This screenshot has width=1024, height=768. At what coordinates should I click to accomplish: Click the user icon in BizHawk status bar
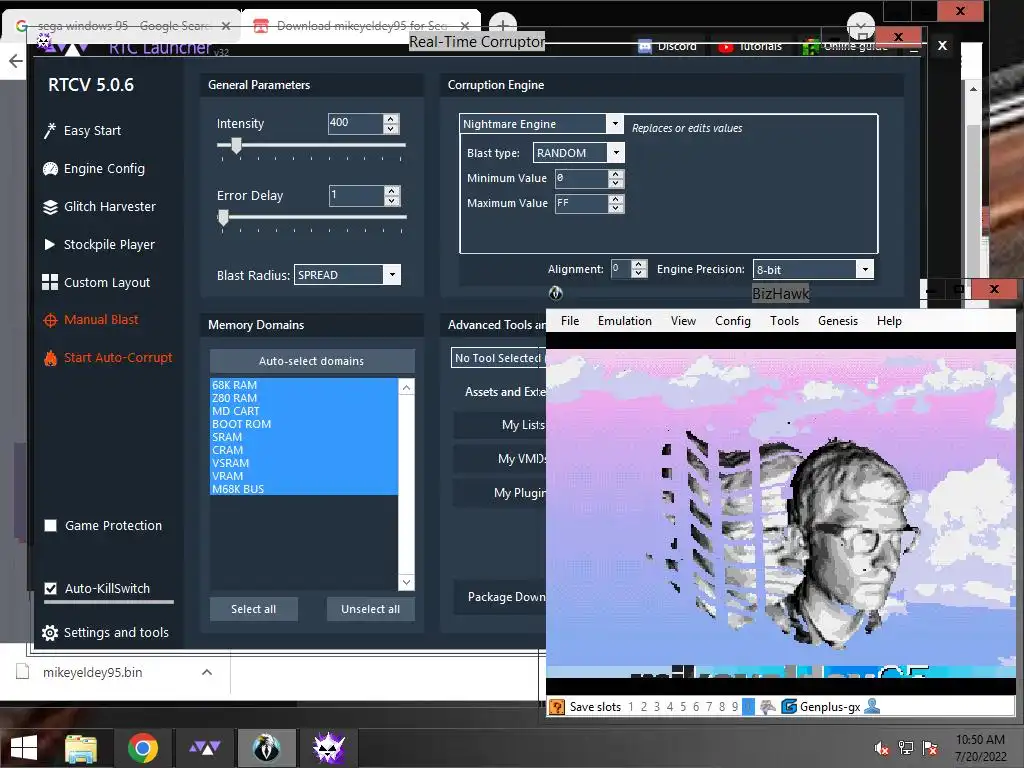click(872, 706)
